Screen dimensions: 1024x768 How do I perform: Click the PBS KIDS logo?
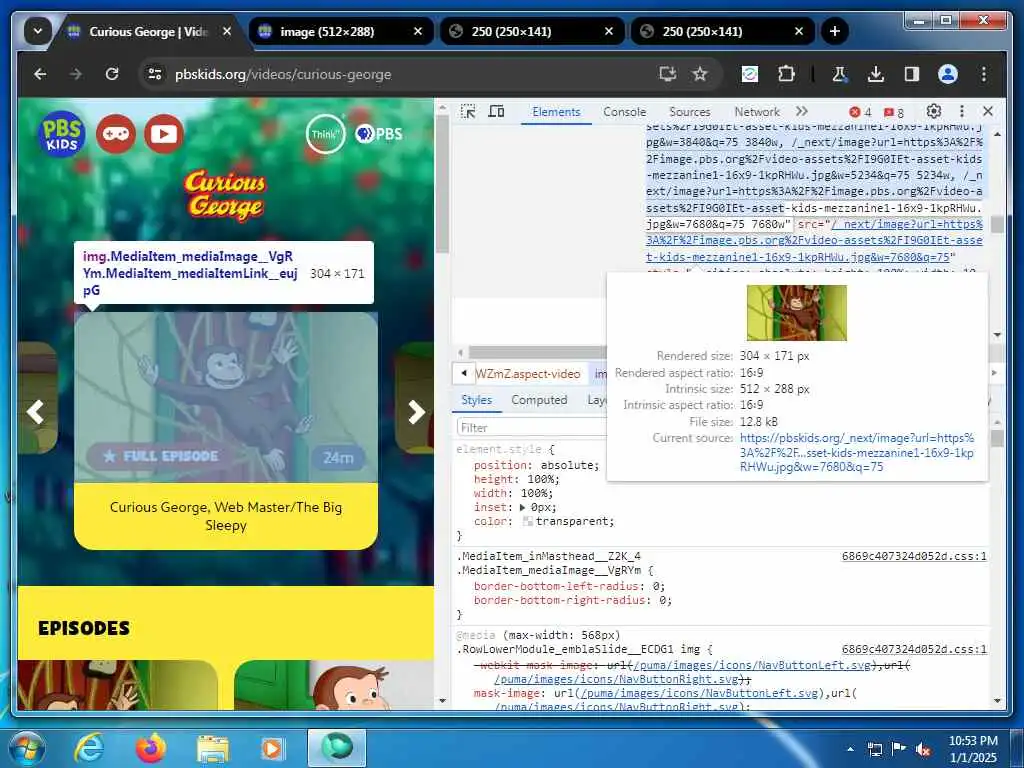[x=62, y=134]
